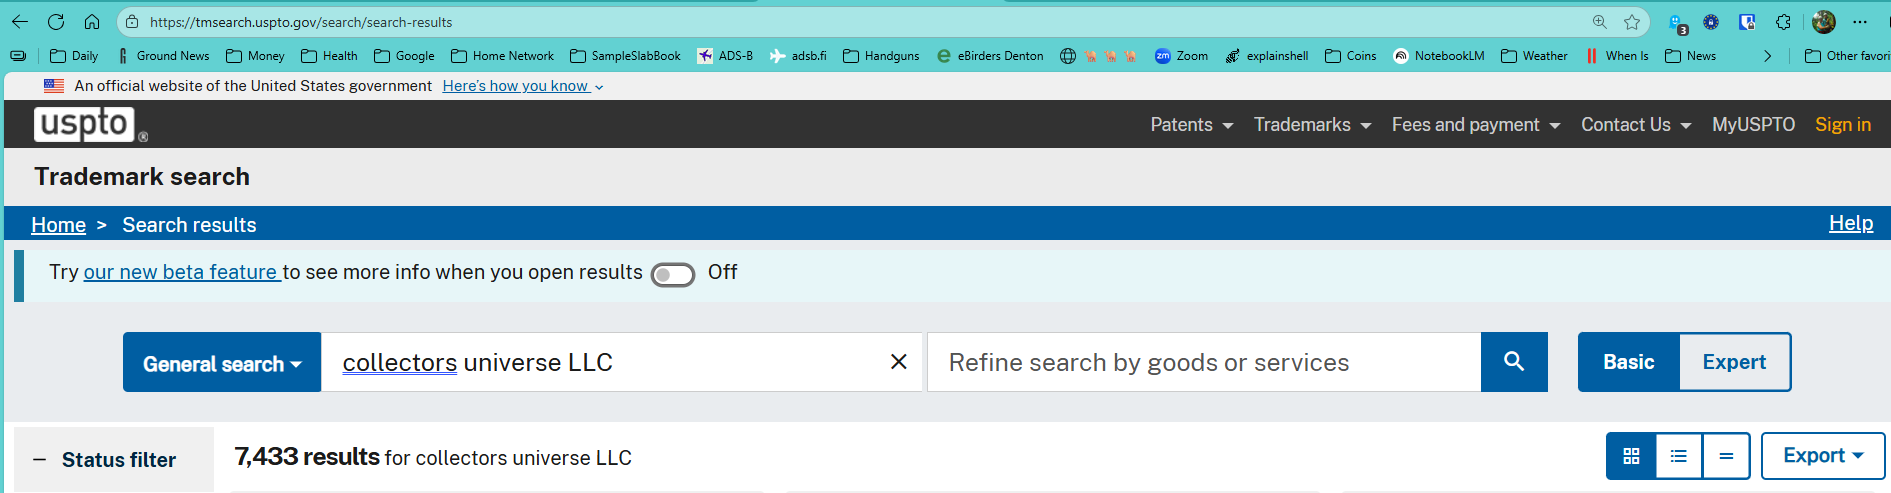
Task: Open the browser home page icon
Action: (x=92, y=22)
